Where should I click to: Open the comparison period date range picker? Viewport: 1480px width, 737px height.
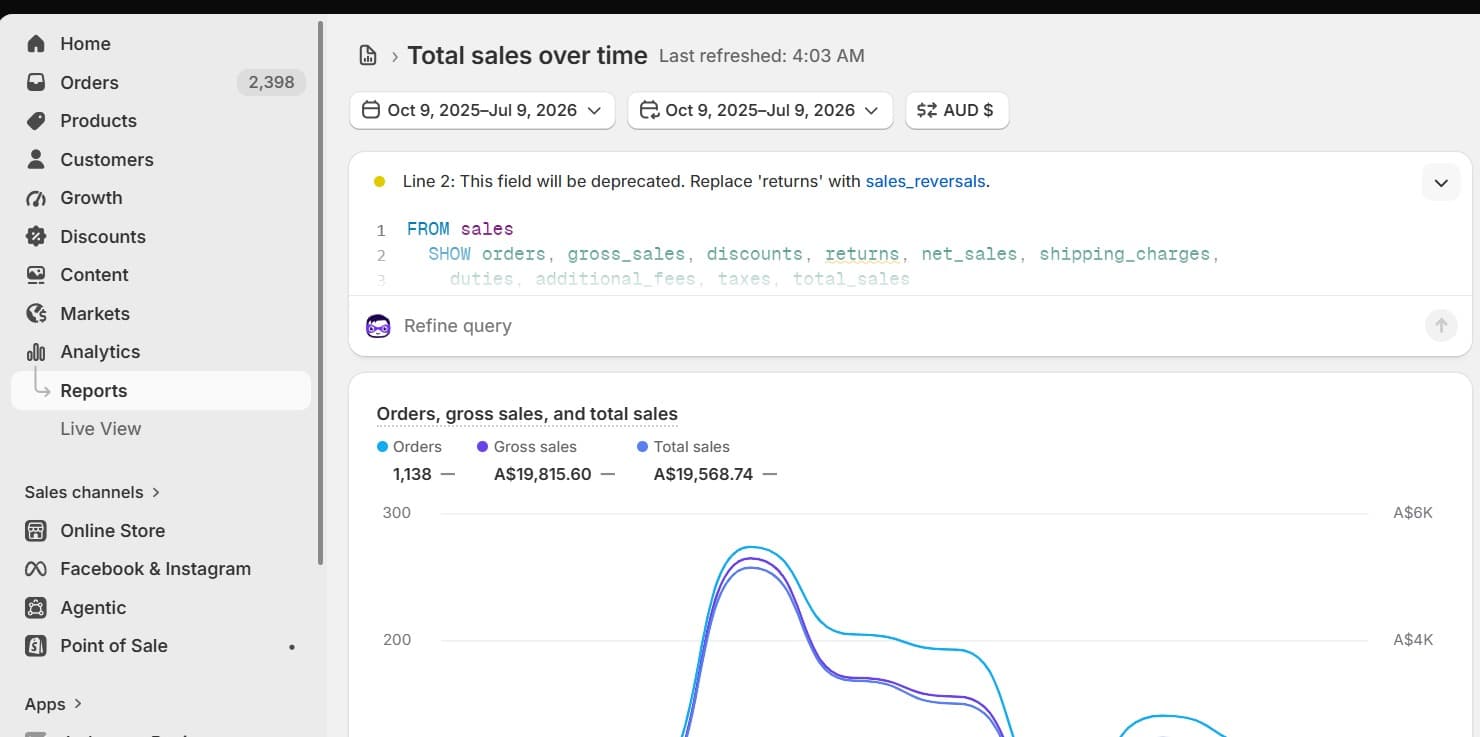click(760, 110)
